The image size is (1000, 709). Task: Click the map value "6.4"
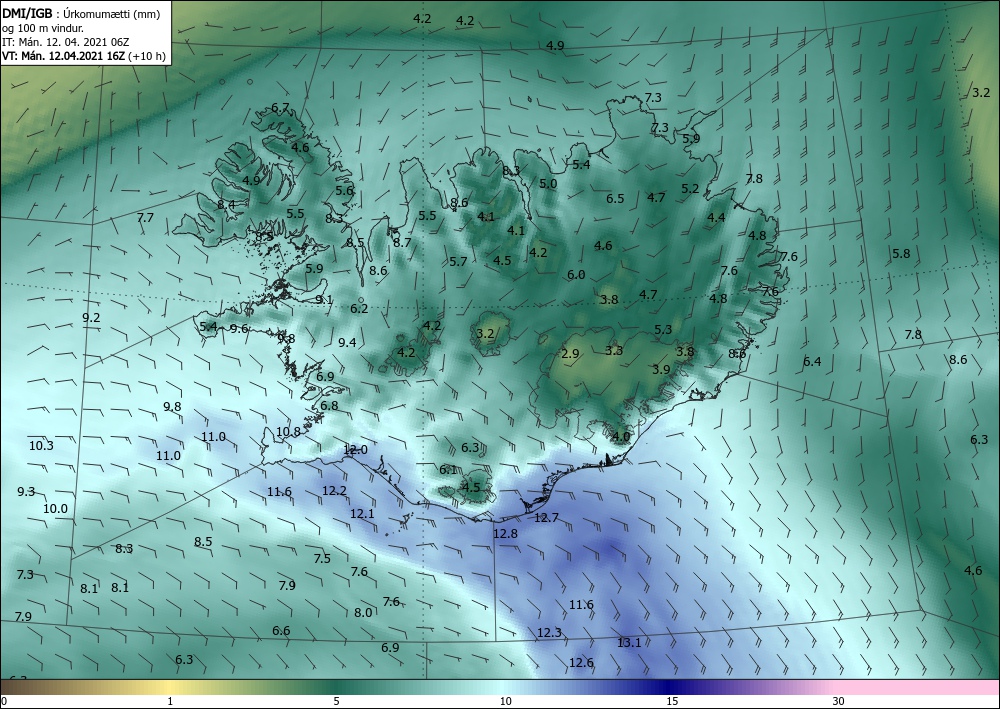coord(812,362)
